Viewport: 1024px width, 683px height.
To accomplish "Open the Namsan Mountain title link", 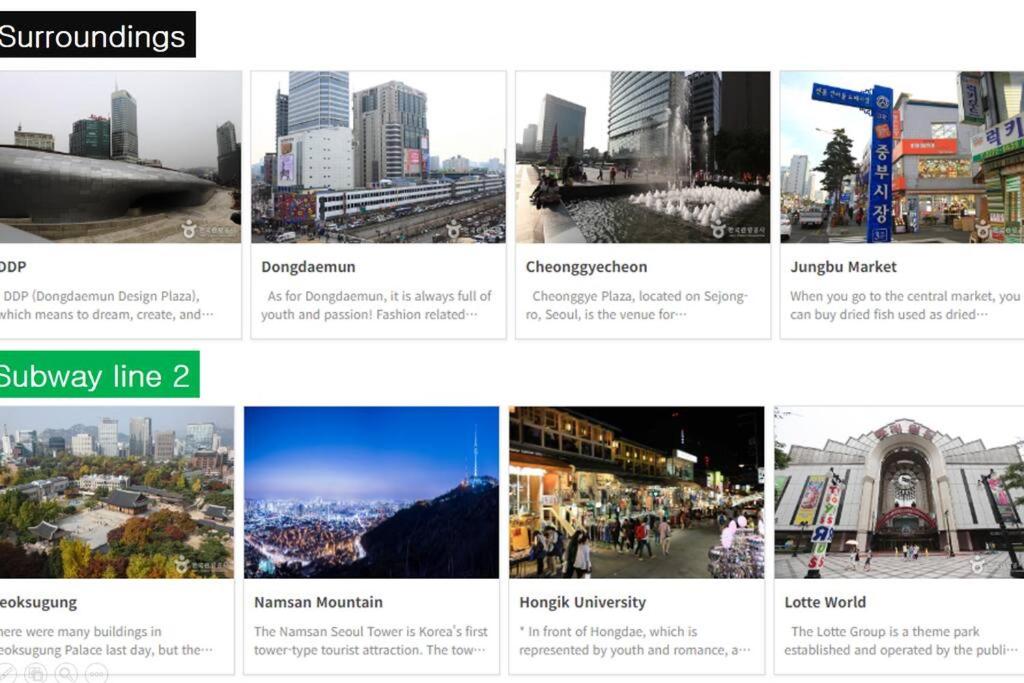I will pos(319,602).
